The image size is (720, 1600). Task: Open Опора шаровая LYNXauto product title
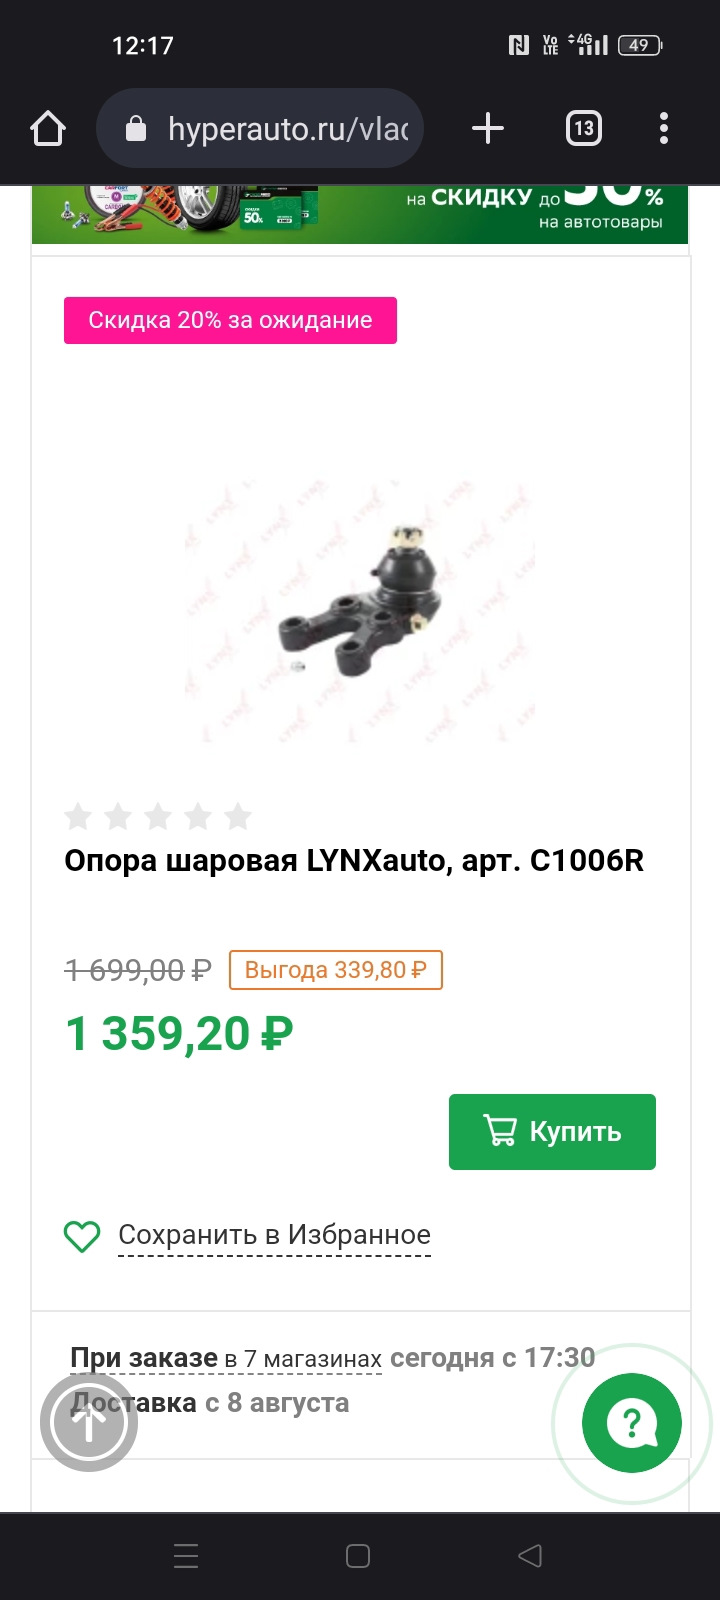(354, 860)
